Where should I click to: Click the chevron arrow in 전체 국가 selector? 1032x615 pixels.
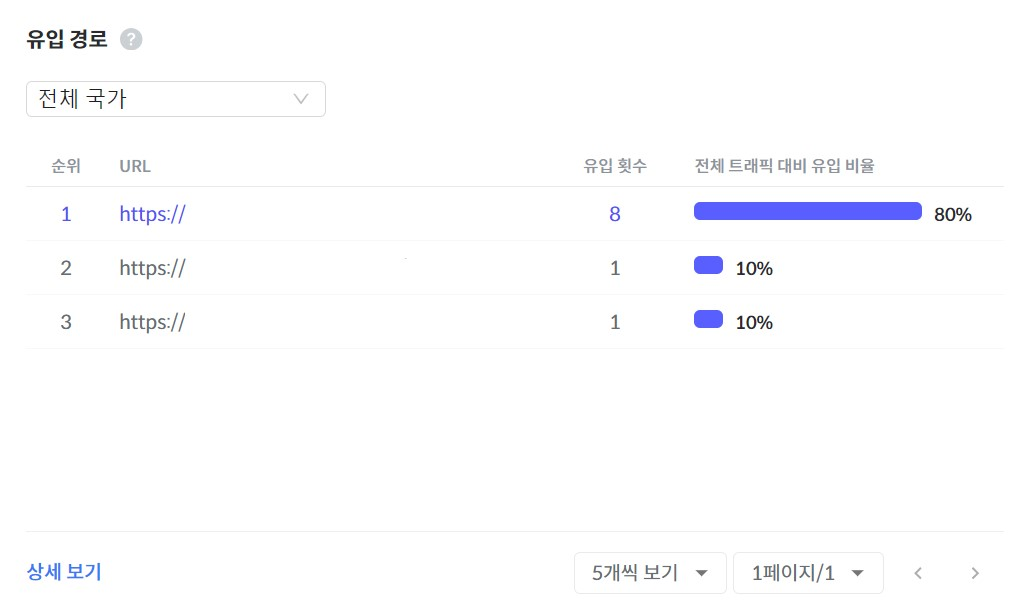[x=301, y=99]
